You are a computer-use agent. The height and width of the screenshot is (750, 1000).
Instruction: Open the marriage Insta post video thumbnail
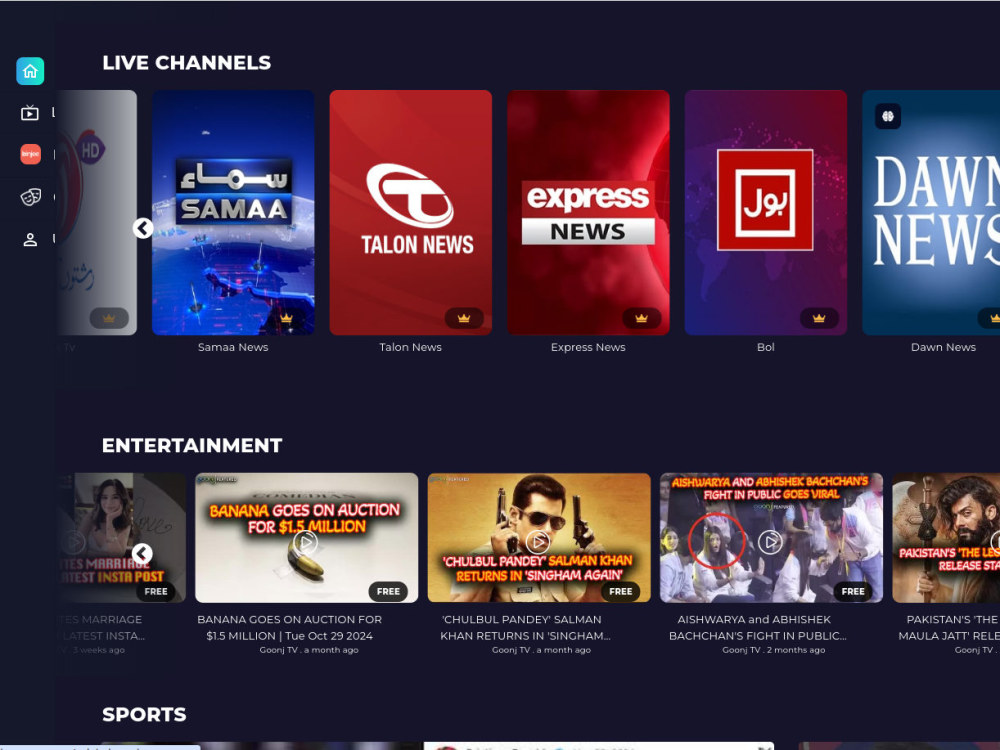coord(121,538)
